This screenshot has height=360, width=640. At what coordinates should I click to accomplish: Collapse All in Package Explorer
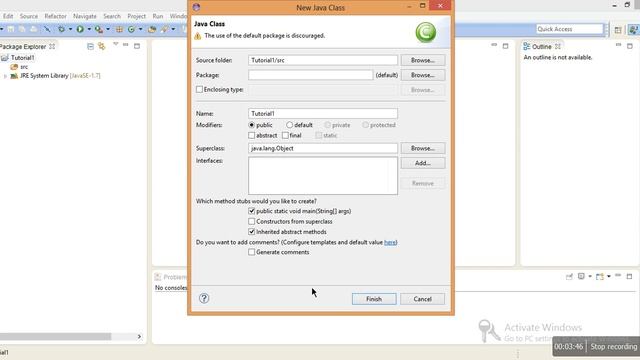[x=90, y=46]
